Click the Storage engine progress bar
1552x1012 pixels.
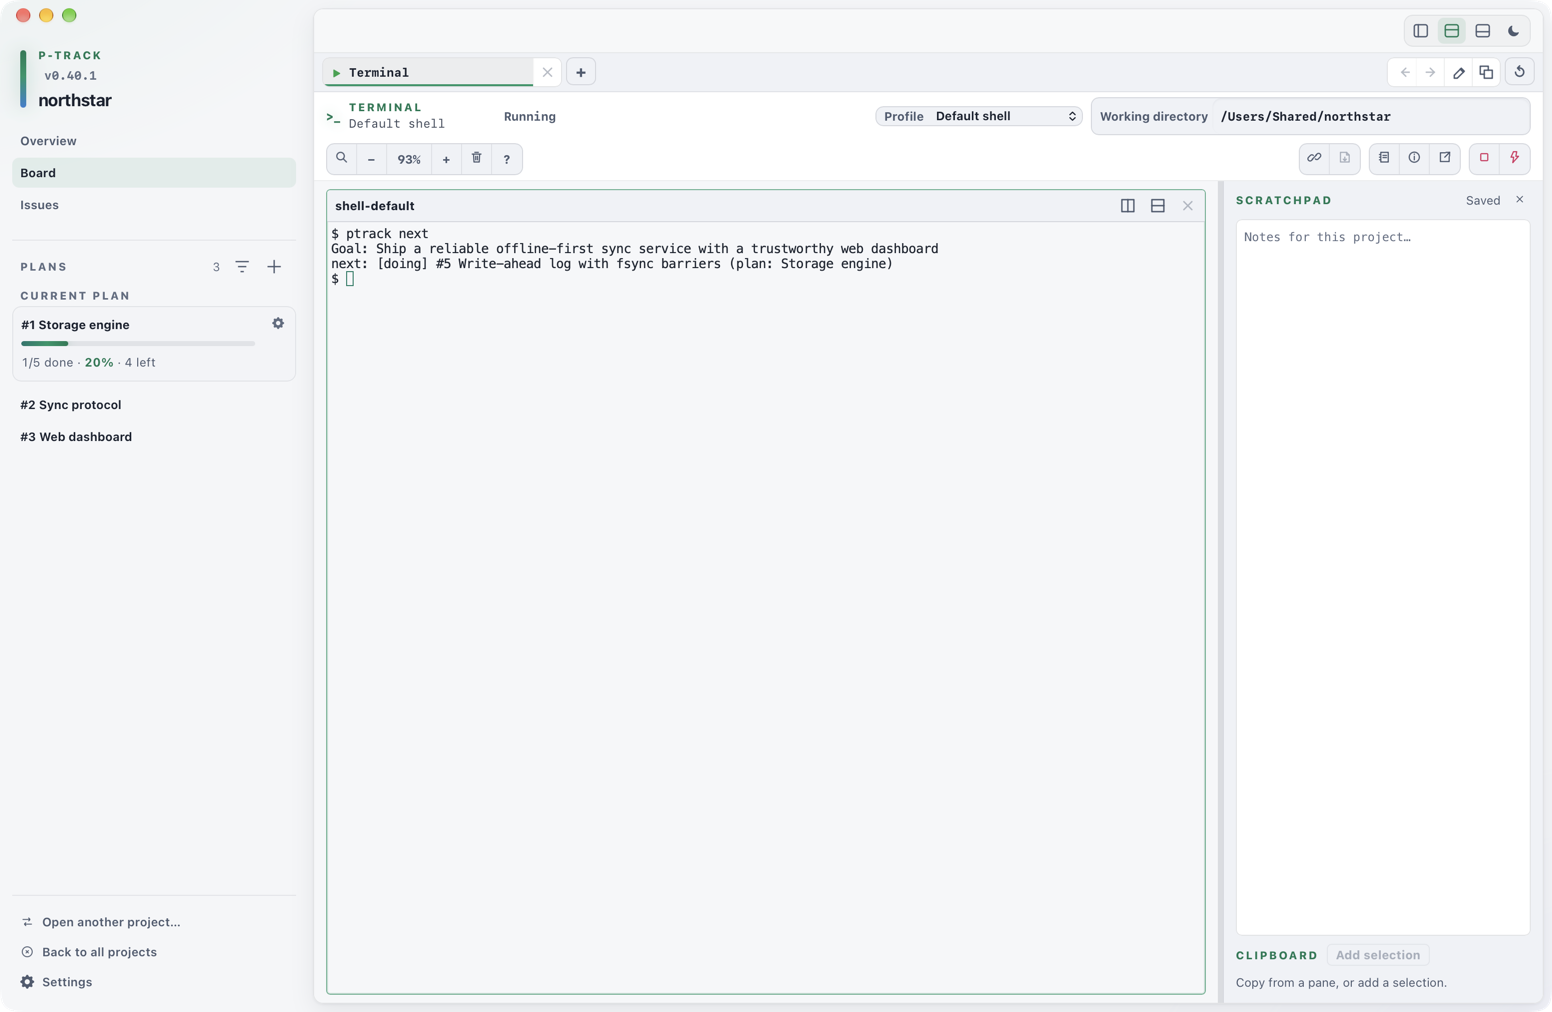click(138, 344)
